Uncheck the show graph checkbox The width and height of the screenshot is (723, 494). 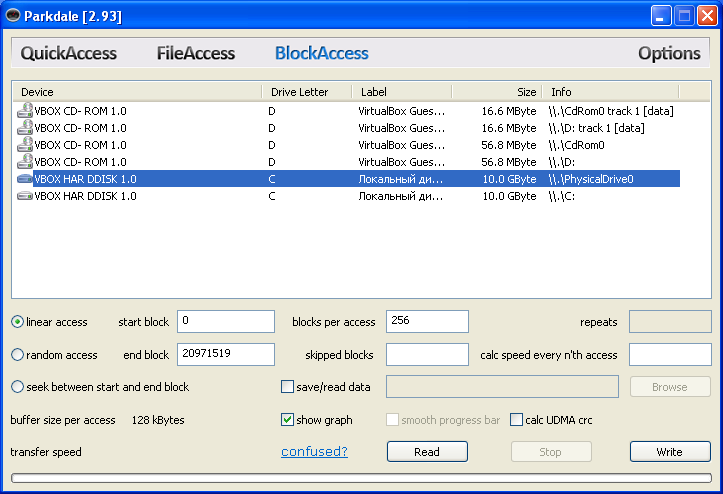pos(287,420)
